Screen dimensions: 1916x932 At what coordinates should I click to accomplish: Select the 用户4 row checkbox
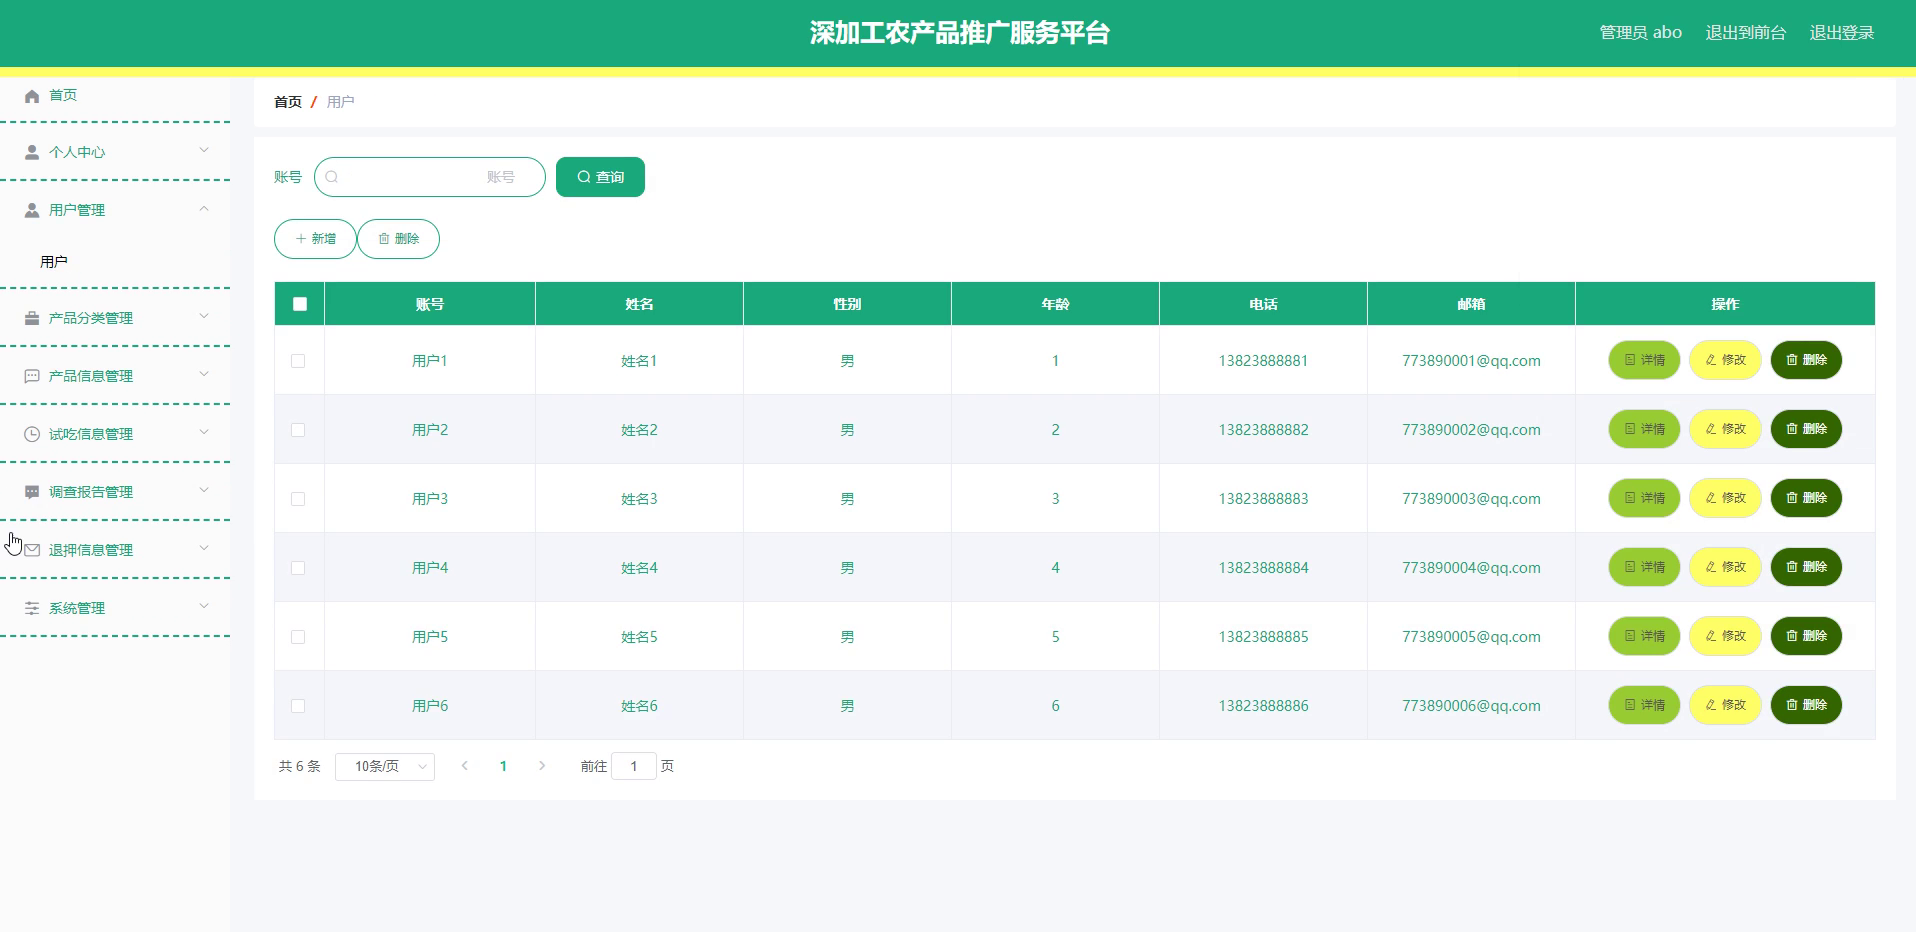click(298, 568)
